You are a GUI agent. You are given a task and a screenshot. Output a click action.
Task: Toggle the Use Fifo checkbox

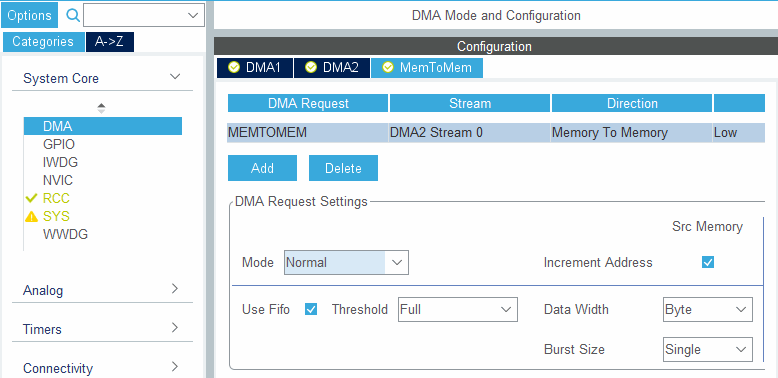[311, 310]
